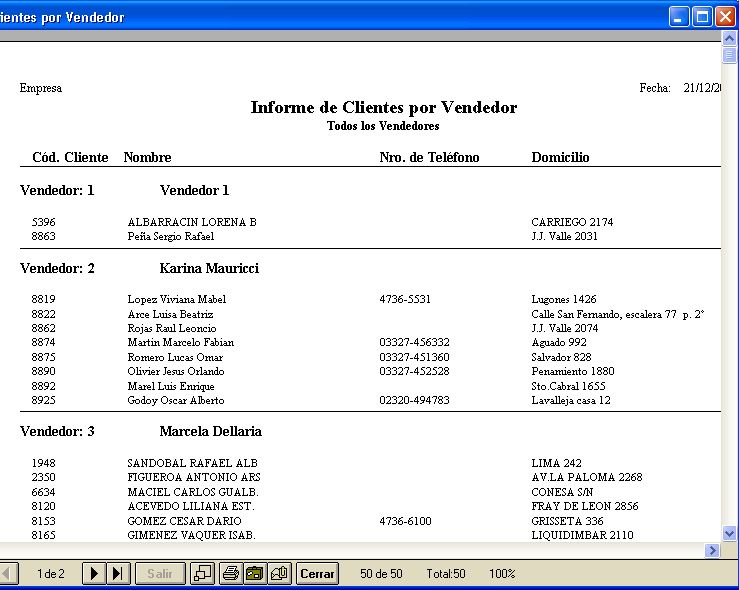The width and height of the screenshot is (739, 590).
Task: Select client 'Arce Luisa Beatriz'
Action: point(170,314)
